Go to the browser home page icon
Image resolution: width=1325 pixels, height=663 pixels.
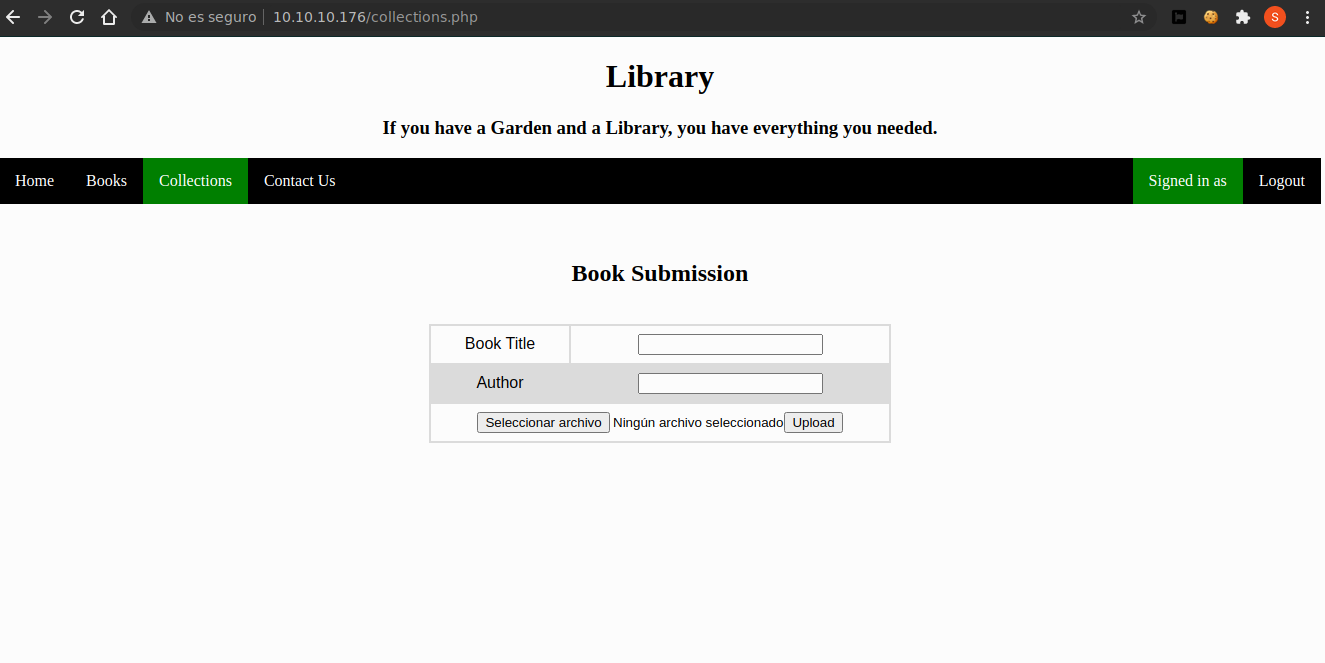click(x=109, y=17)
